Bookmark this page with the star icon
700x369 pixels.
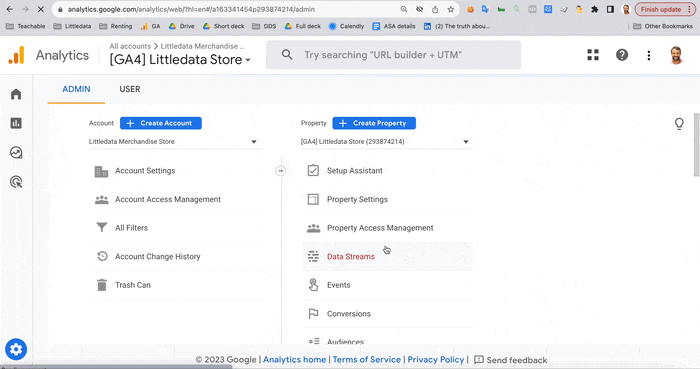click(x=451, y=9)
